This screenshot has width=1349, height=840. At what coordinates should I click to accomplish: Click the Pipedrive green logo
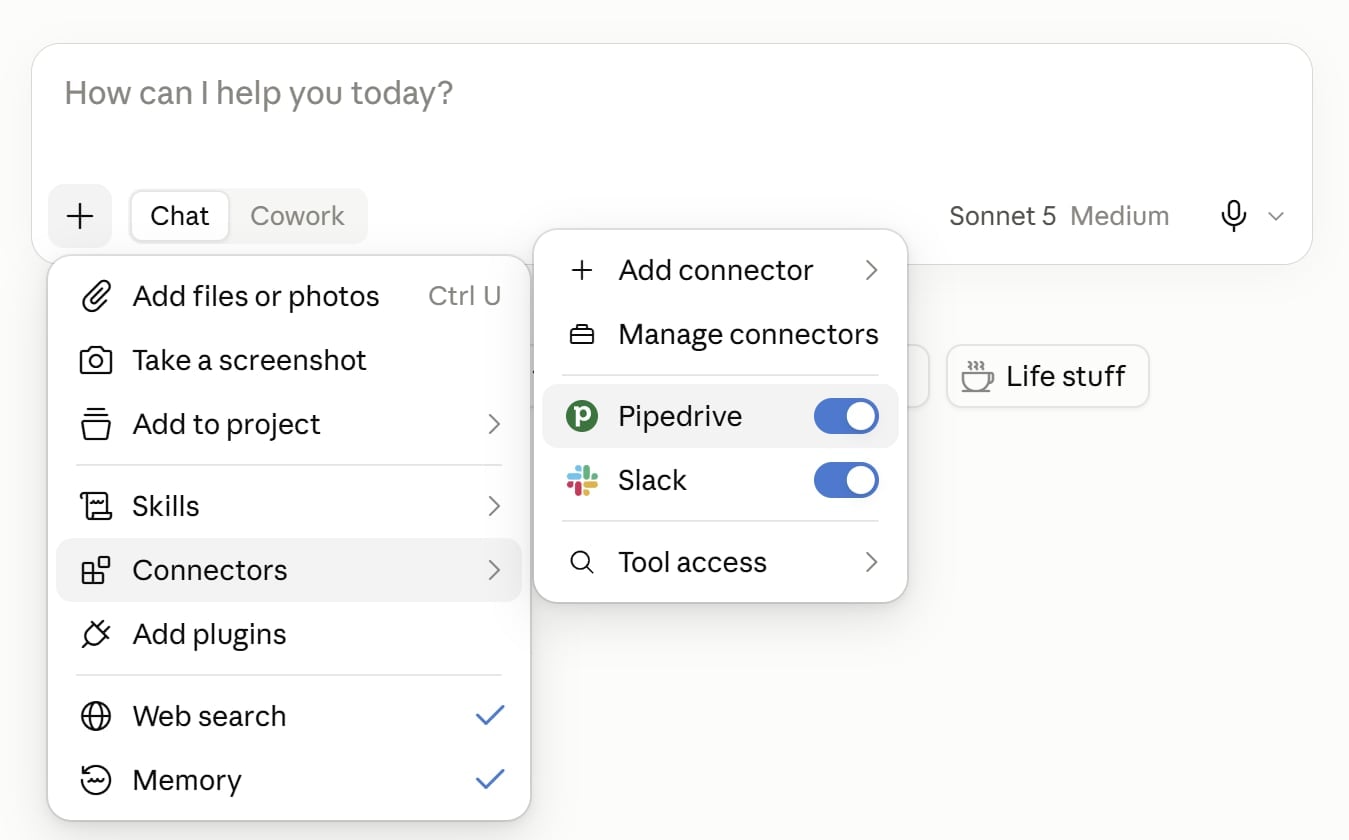tap(581, 416)
